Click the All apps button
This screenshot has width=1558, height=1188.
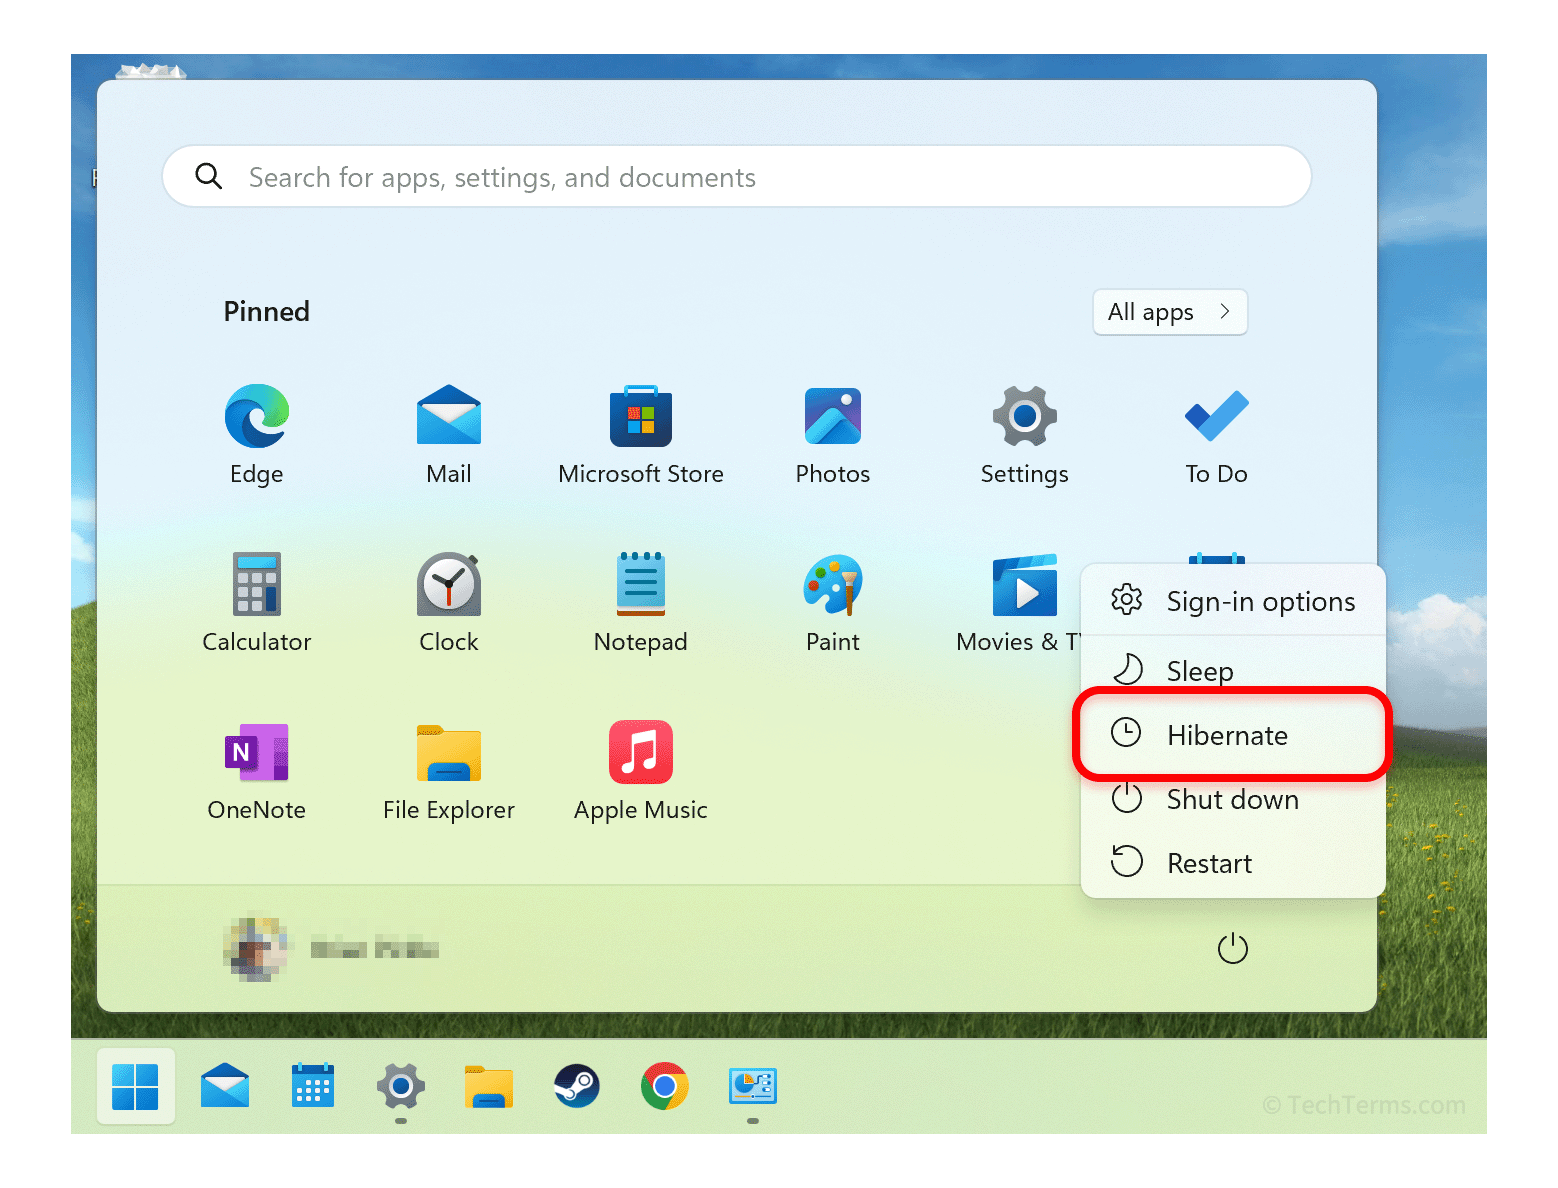[1170, 312]
